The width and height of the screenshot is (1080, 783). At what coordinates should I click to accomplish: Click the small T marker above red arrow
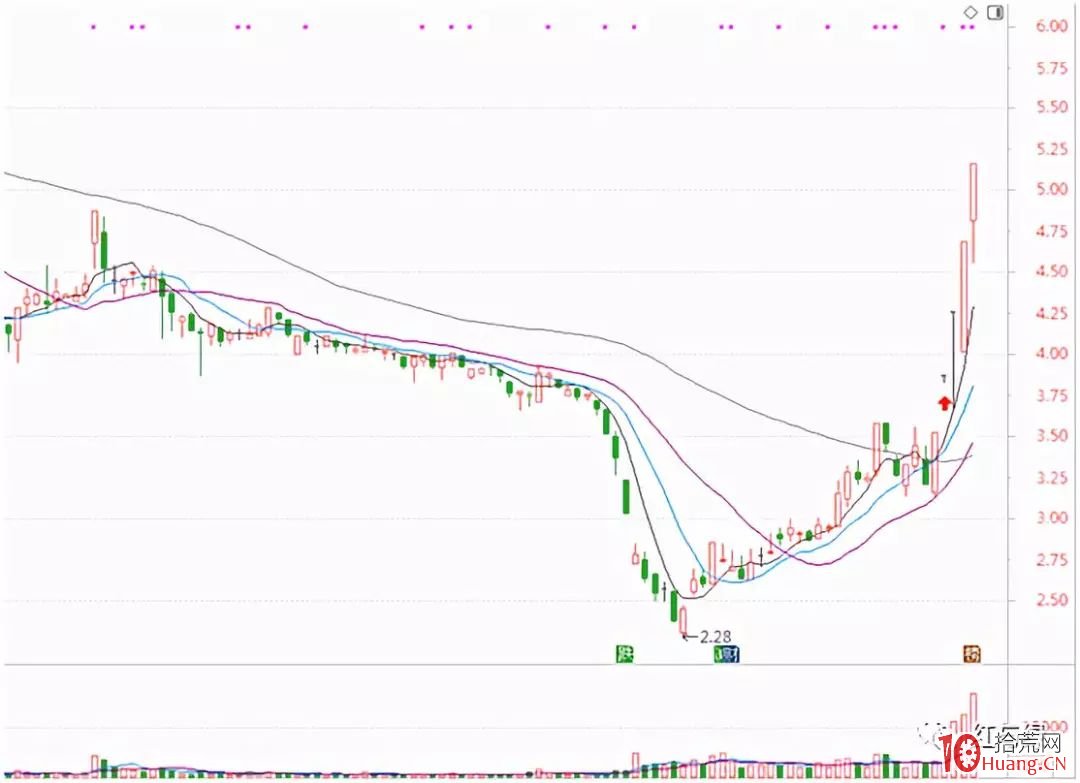[x=944, y=379]
